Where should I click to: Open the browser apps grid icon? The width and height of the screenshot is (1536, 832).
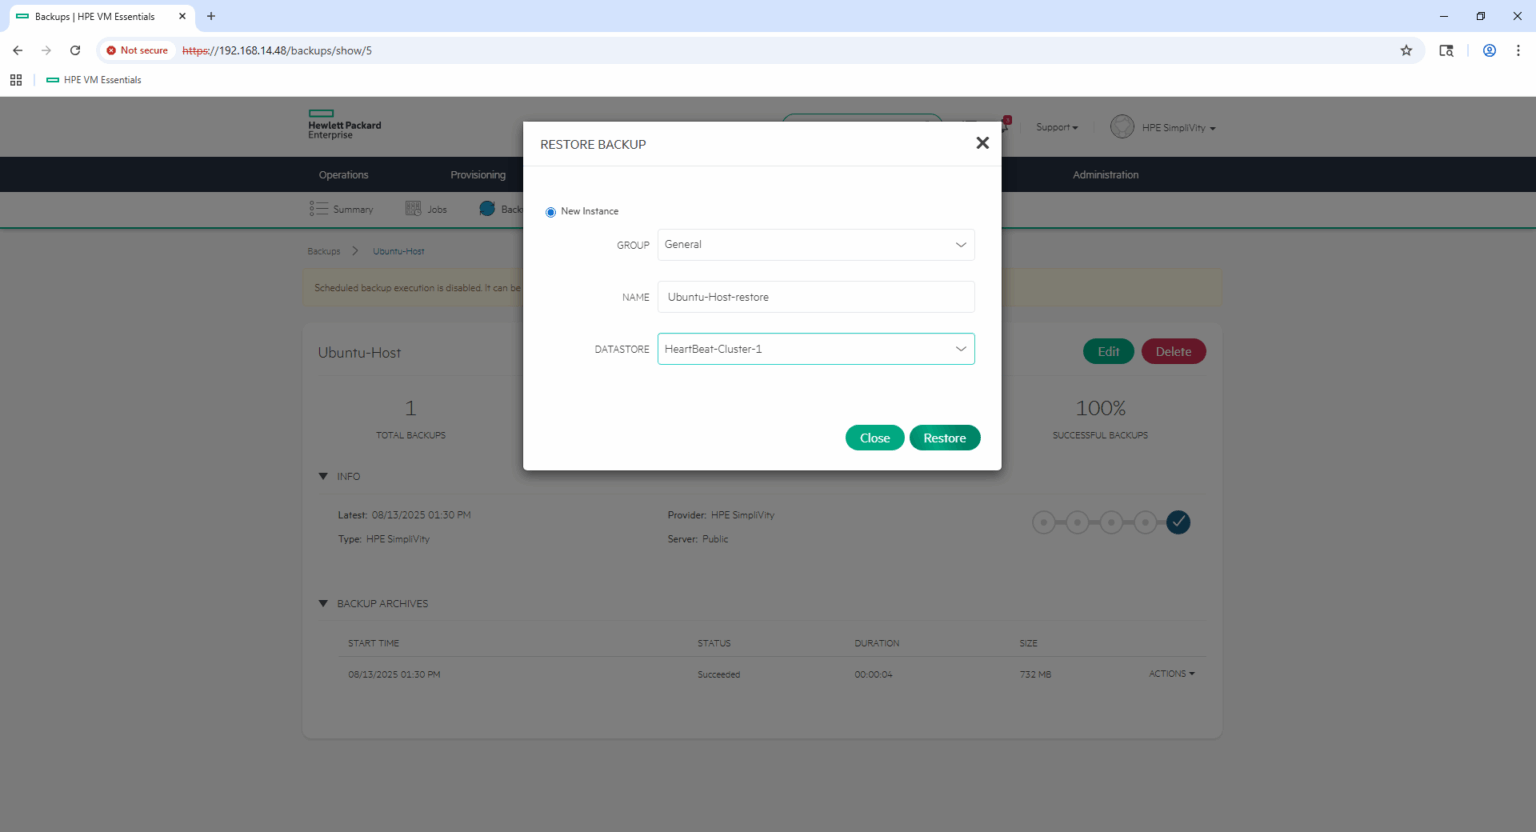tap(16, 80)
